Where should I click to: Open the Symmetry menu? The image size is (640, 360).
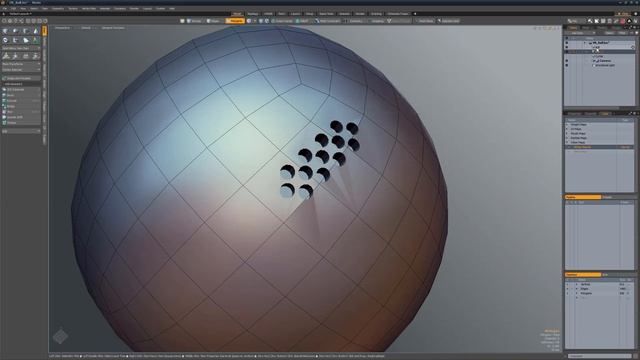pyautogui.click(x=353, y=21)
